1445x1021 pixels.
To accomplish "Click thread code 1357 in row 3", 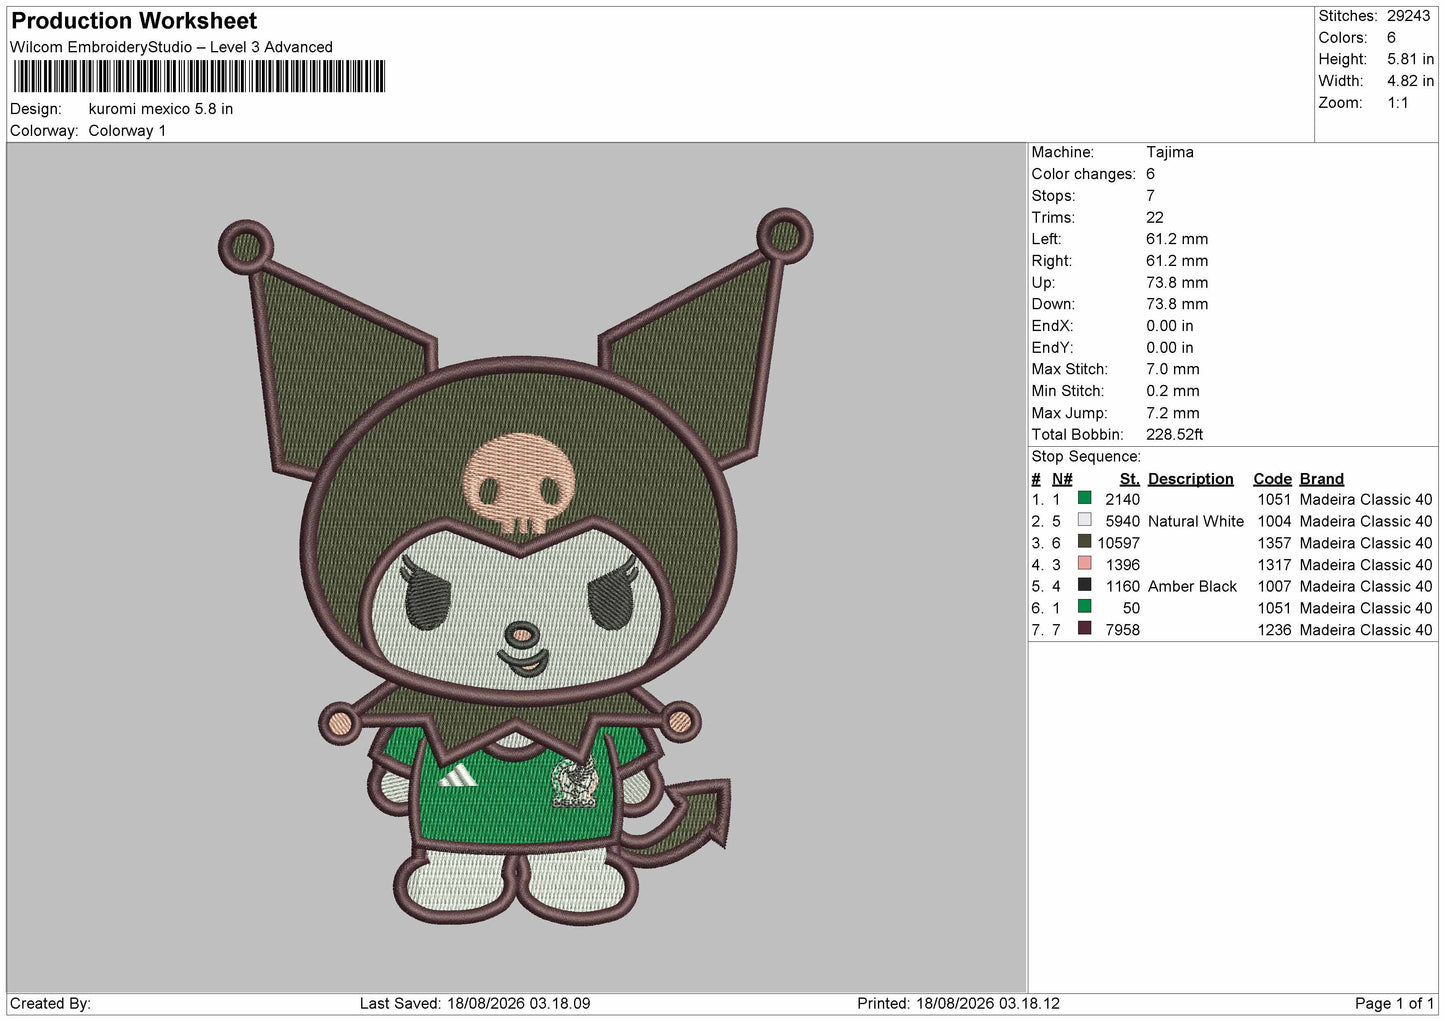I will pos(1274,544).
